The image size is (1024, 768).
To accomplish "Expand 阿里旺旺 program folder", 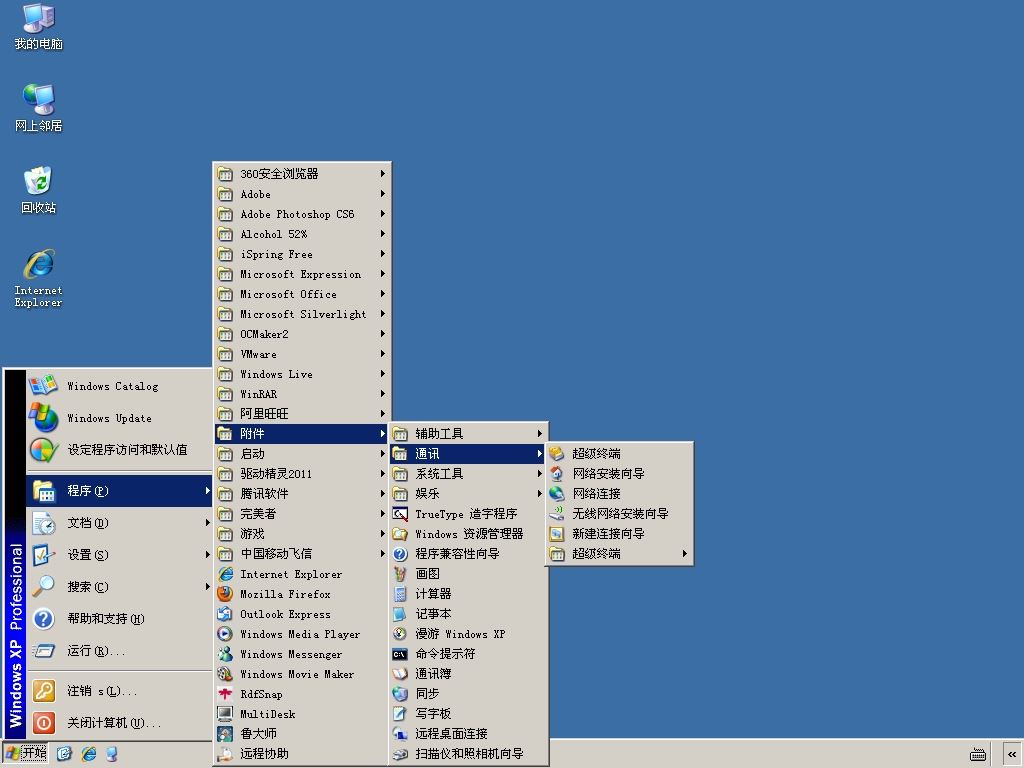I will (x=302, y=414).
